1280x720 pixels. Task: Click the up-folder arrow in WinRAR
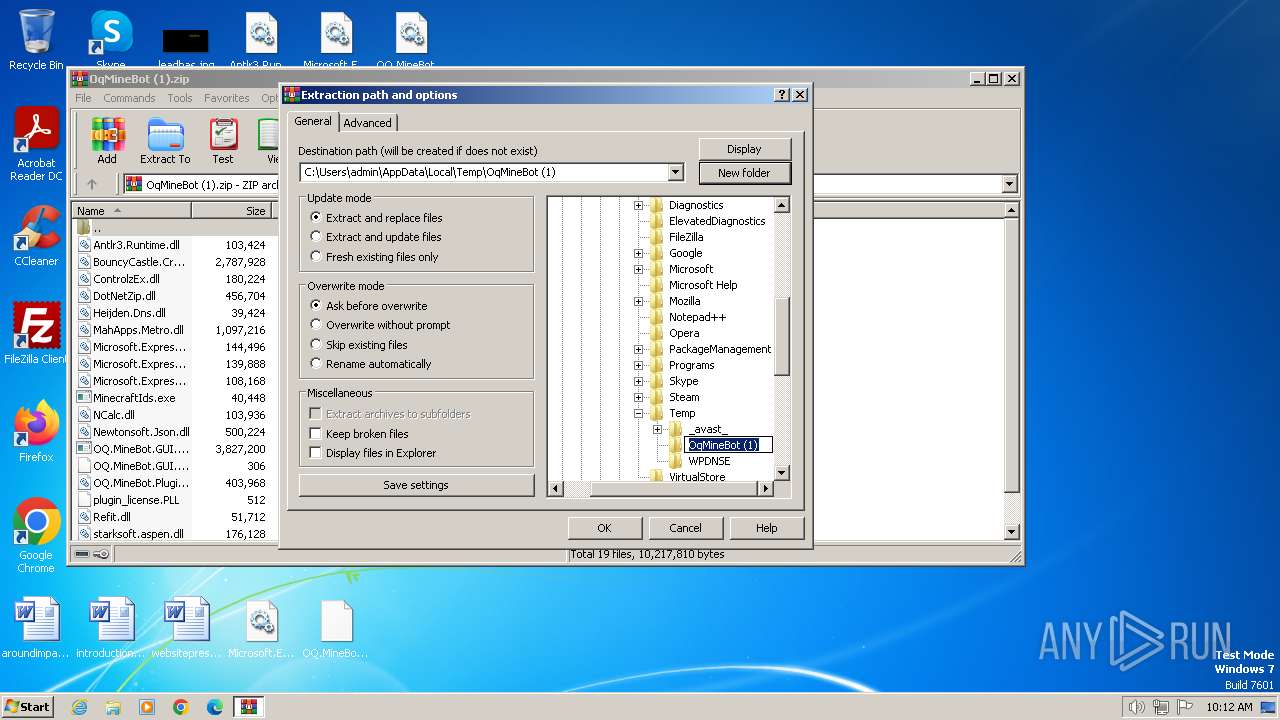click(x=92, y=184)
